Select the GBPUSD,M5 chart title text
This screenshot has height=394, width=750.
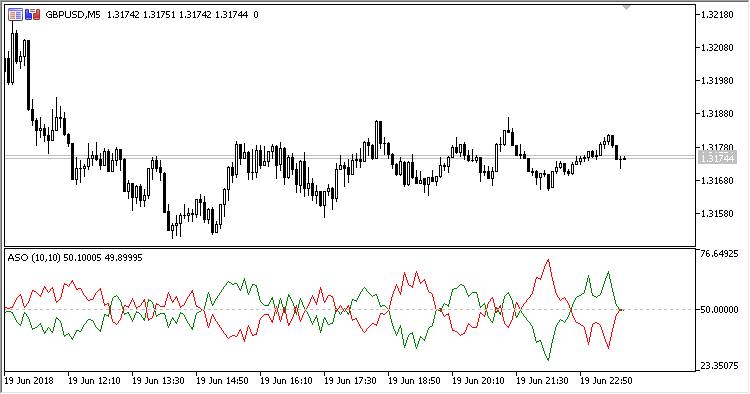(x=73, y=15)
